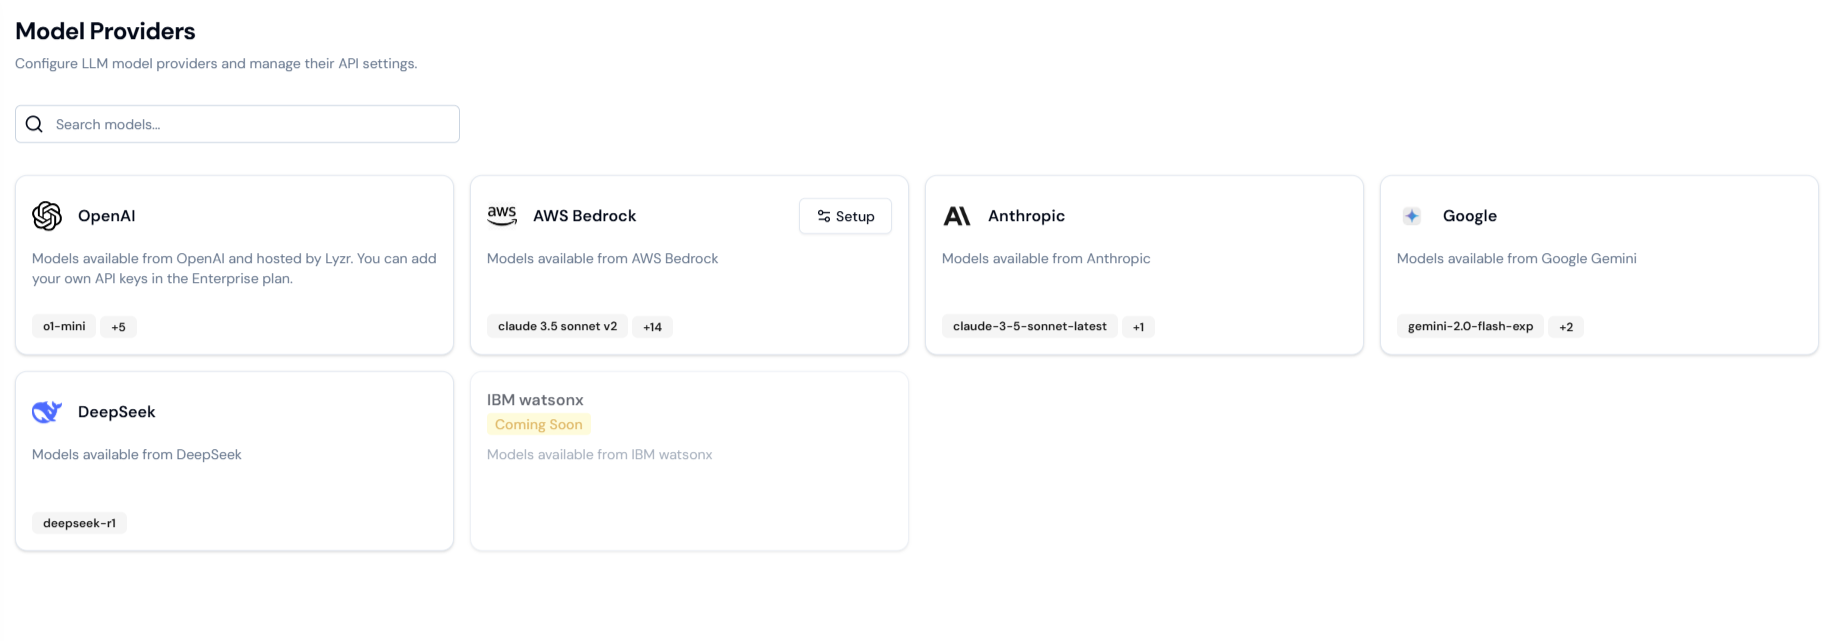Click the Coming Soon badge
The image size is (1846, 641).
(x=538, y=425)
